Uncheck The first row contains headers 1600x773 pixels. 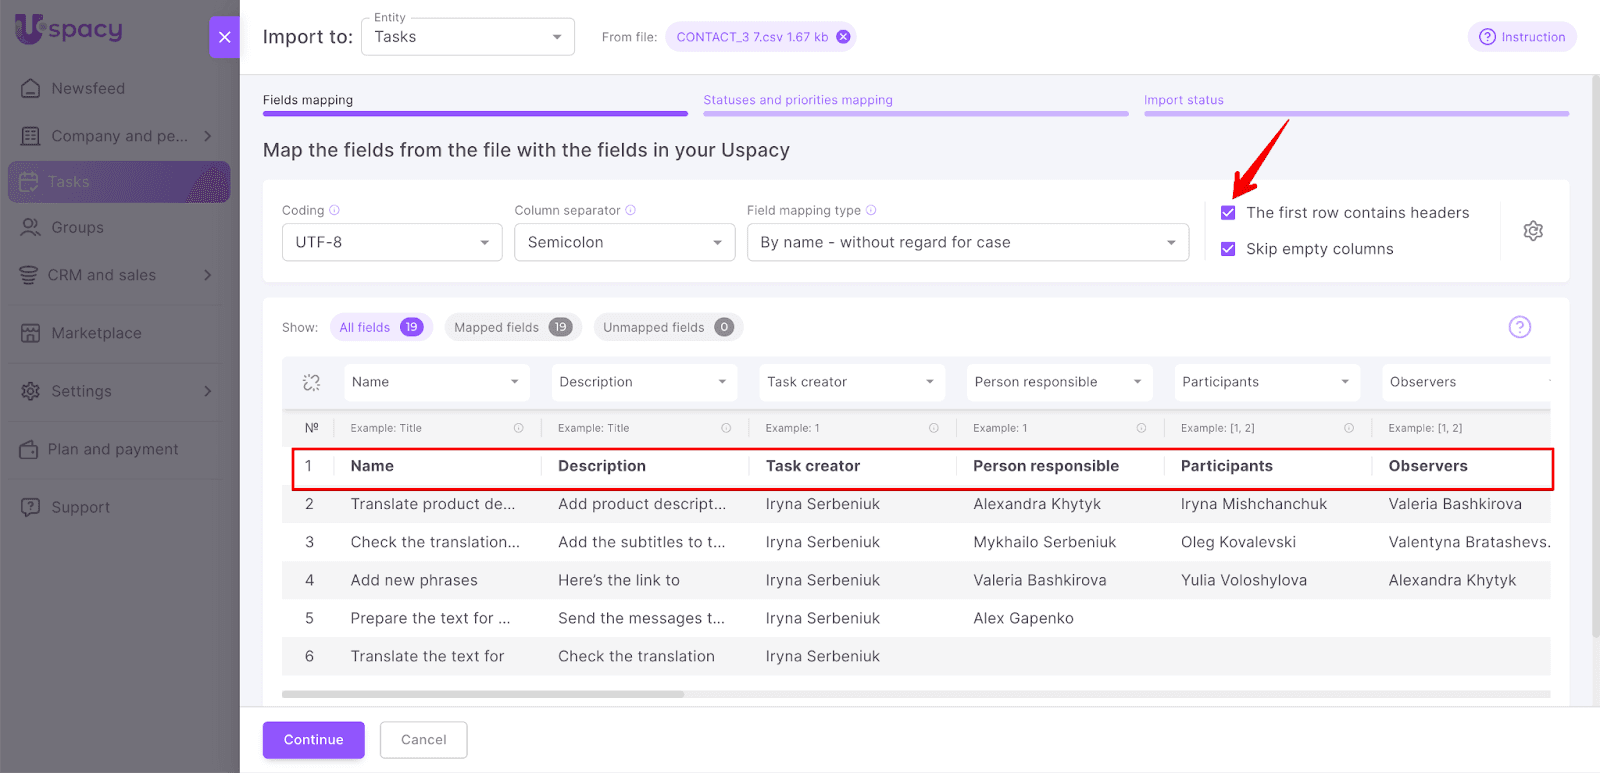1228,213
